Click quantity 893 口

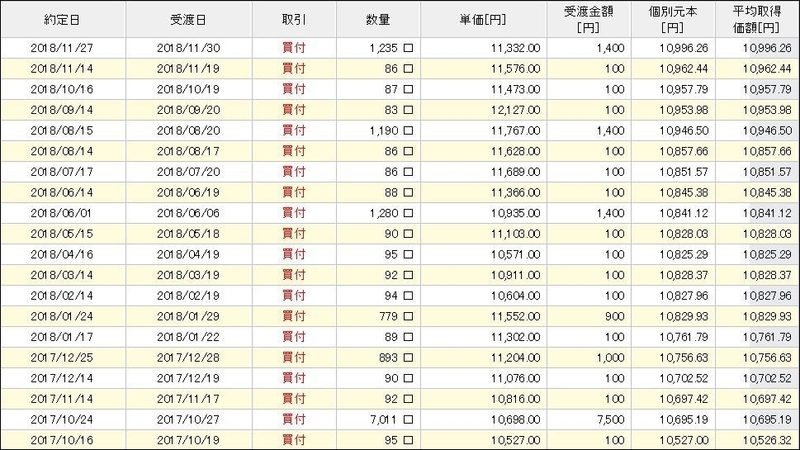396,358
